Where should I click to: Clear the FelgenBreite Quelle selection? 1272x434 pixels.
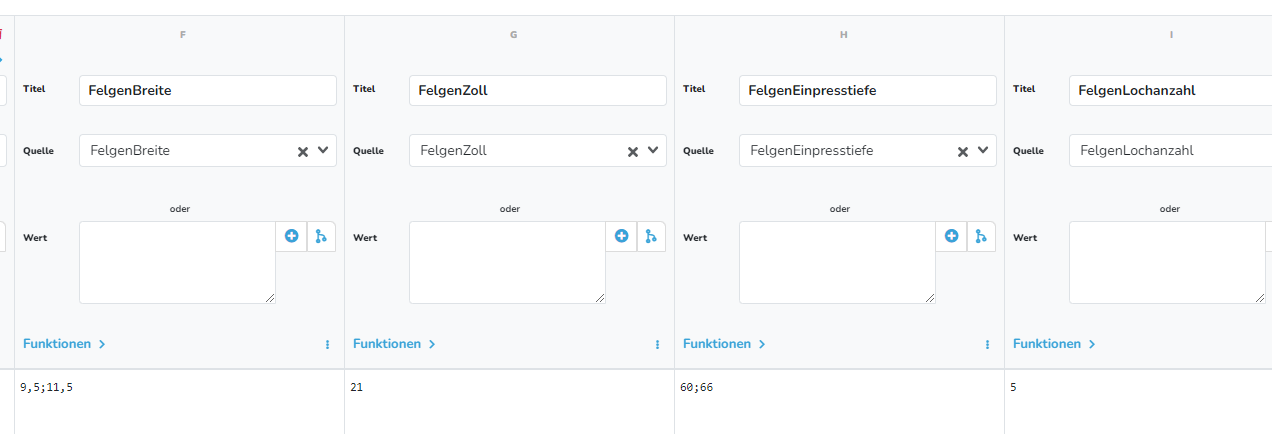(x=303, y=151)
